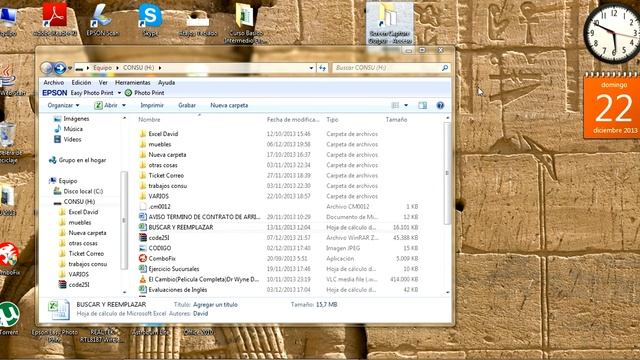This screenshot has width=640, height=360.
Task: Go back with Explorer back arrow
Action: pos(46,68)
